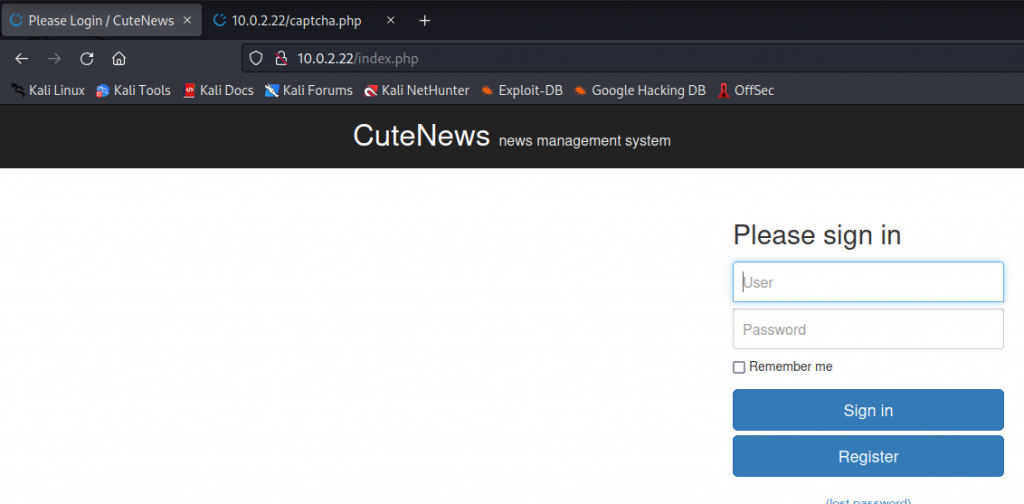The height and width of the screenshot is (504, 1024).
Task: Open the Kali Tools bookmark
Action: [x=133, y=90]
